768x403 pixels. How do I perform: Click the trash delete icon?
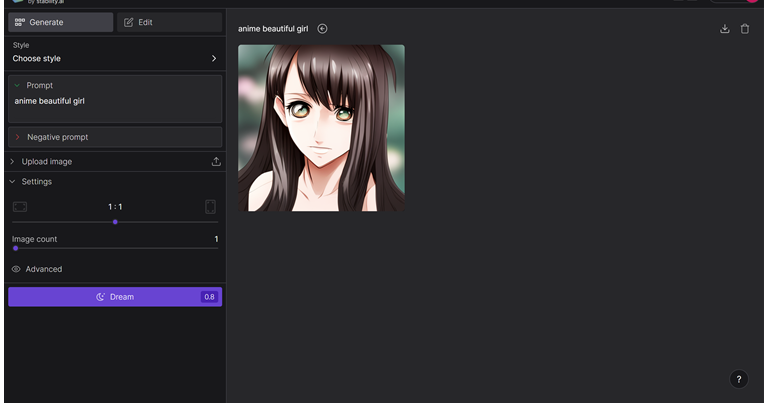[745, 29]
